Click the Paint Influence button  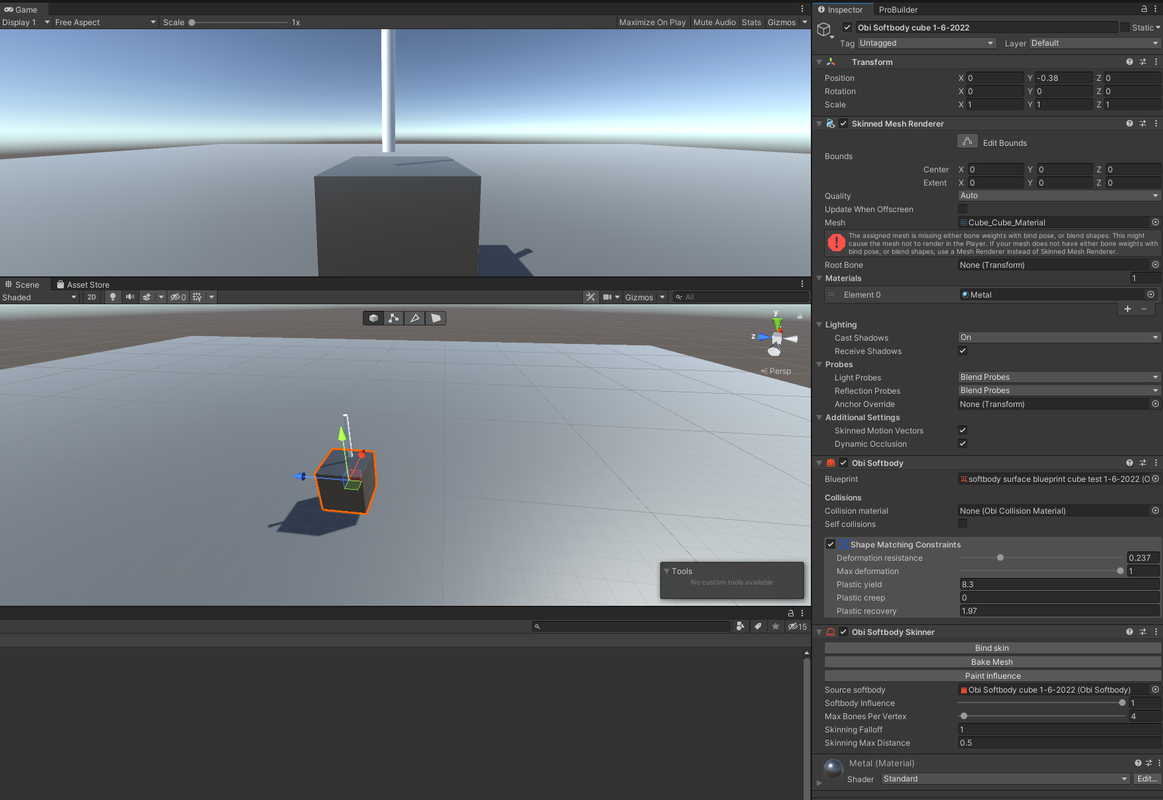[x=992, y=676]
